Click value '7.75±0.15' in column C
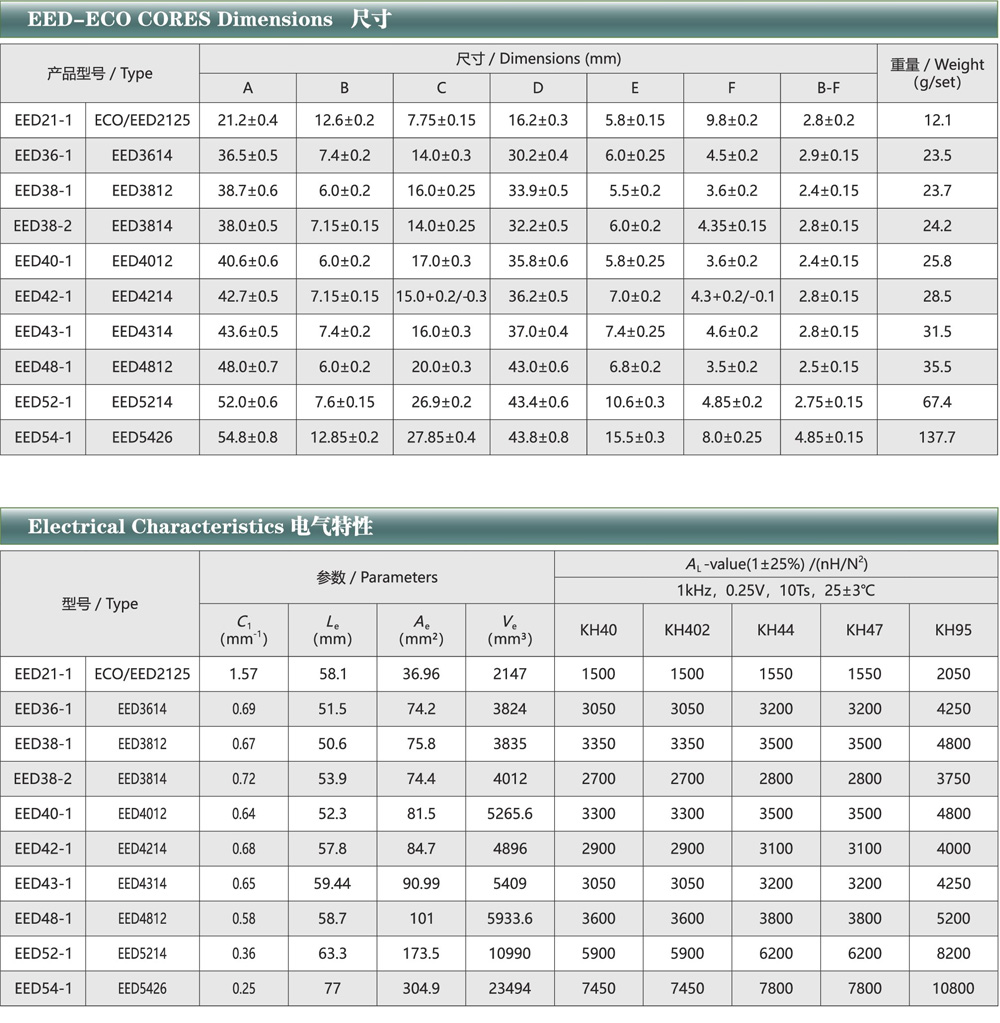 [x=442, y=120]
